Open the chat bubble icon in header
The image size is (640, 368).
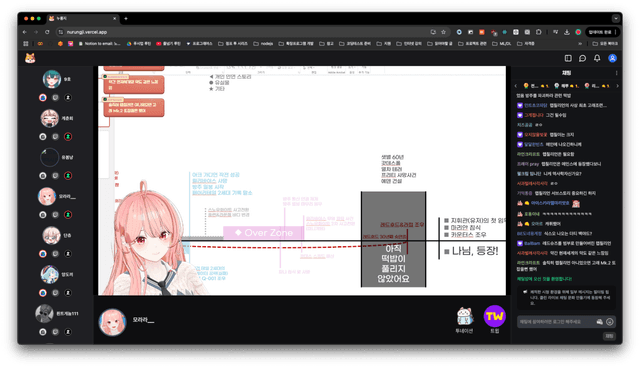point(582,58)
